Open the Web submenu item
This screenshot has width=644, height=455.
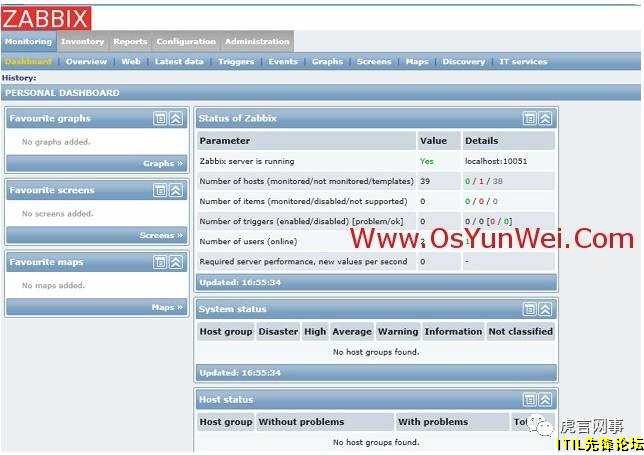coord(131,62)
